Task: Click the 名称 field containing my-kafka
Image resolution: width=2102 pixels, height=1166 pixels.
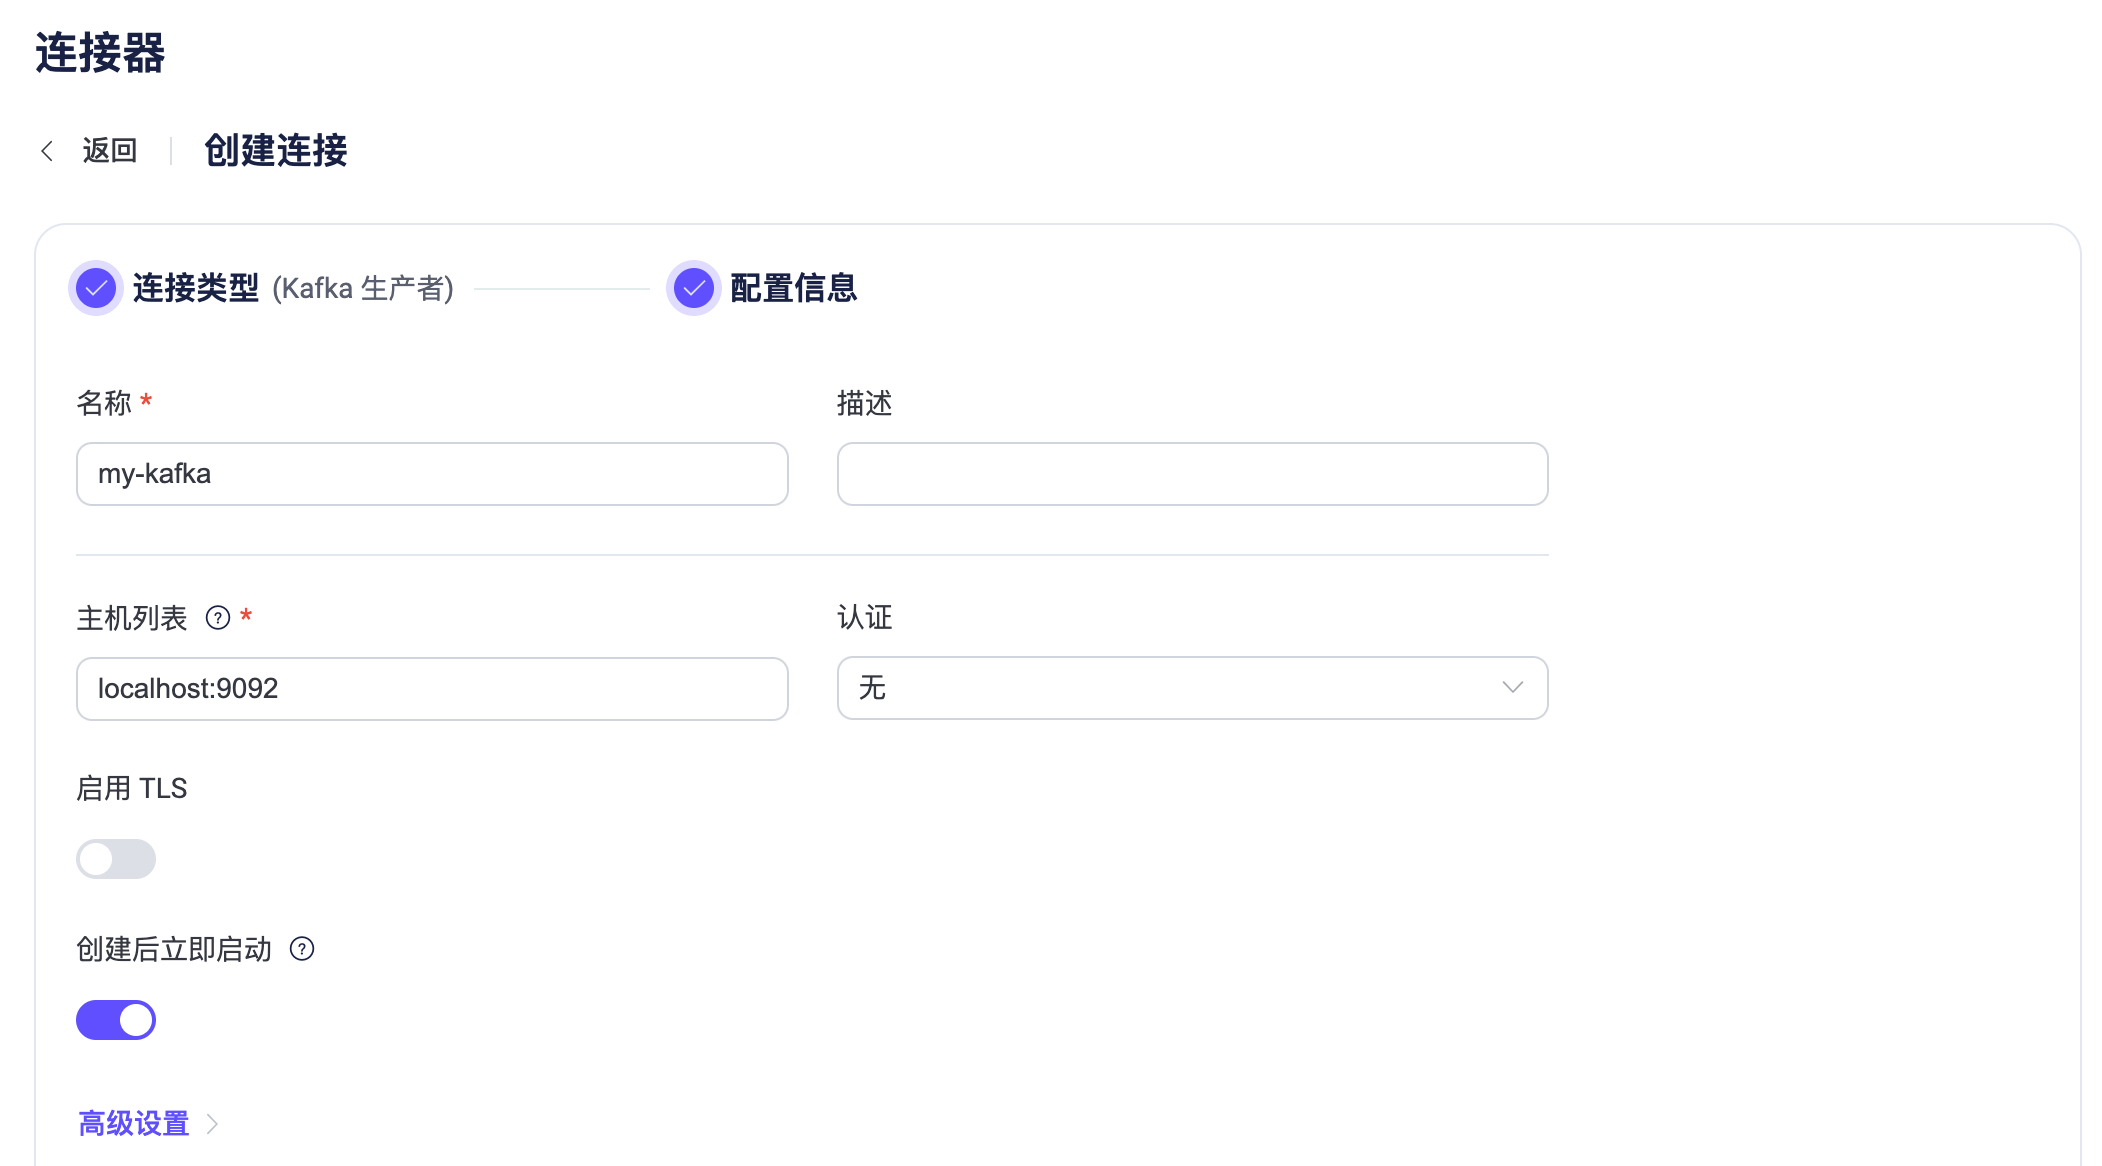Action: coord(431,474)
